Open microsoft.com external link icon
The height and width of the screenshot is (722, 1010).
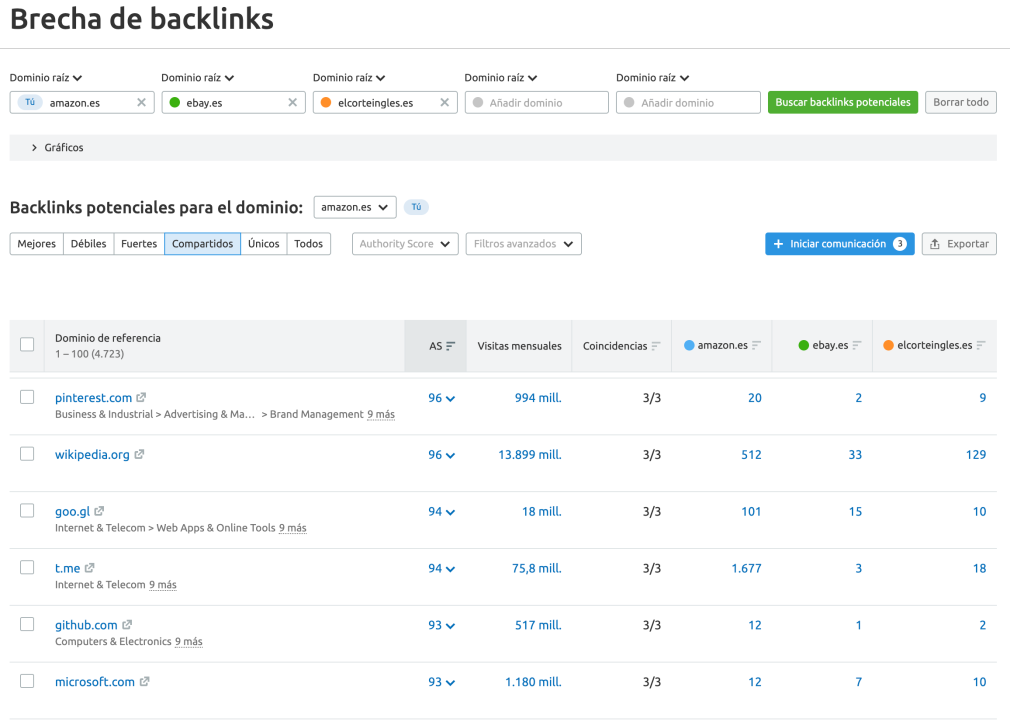coord(144,681)
